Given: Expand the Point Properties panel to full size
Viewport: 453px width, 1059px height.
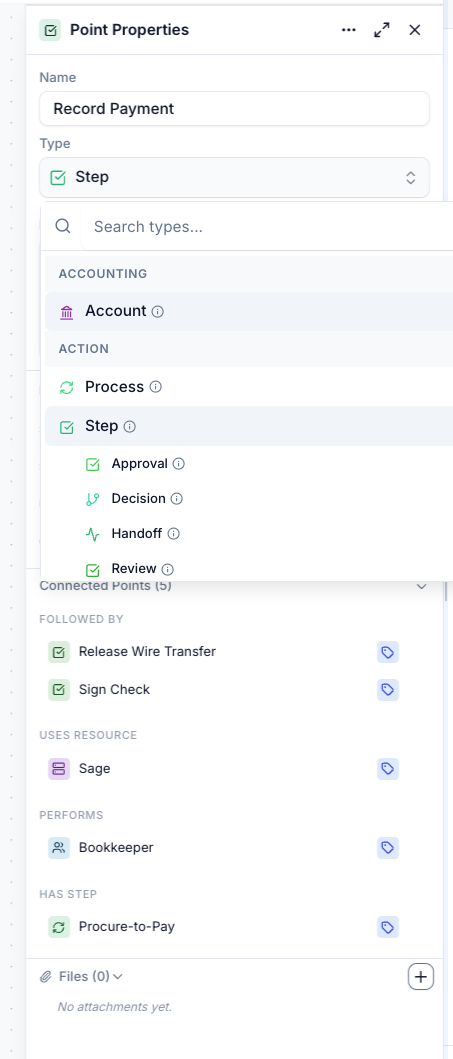Looking at the screenshot, I should pos(381,30).
